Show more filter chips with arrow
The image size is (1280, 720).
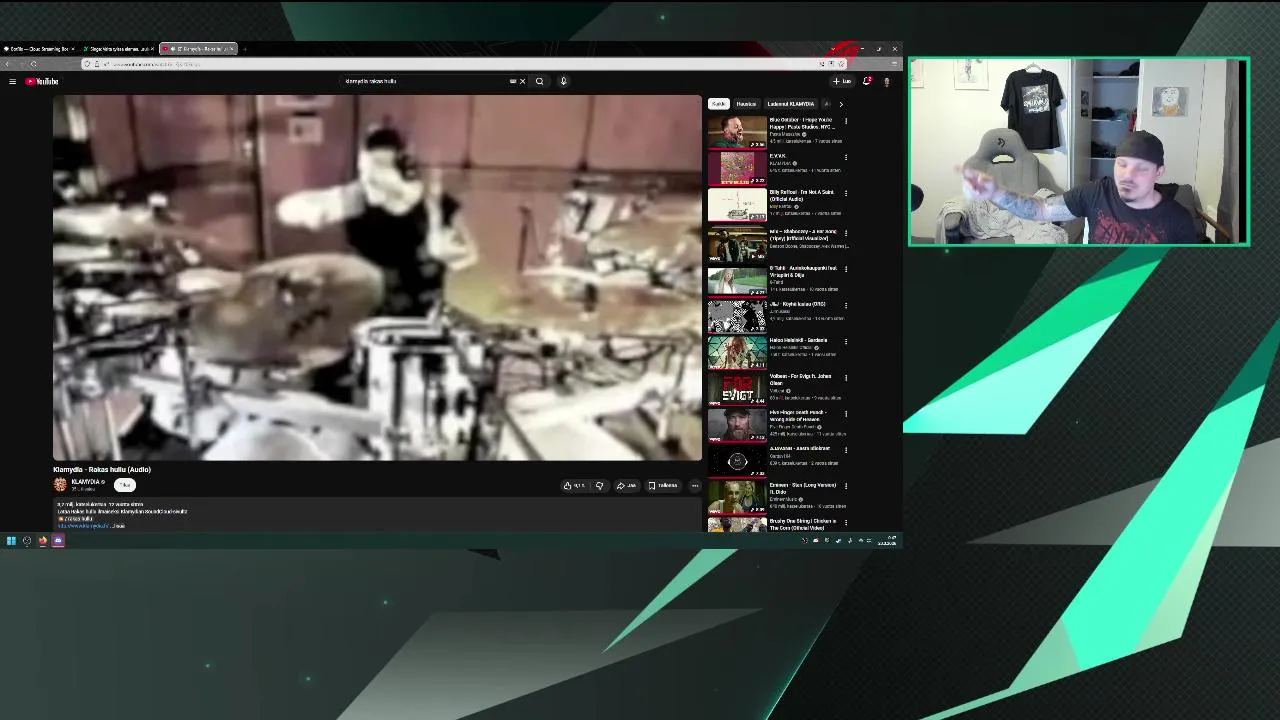(841, 104)
